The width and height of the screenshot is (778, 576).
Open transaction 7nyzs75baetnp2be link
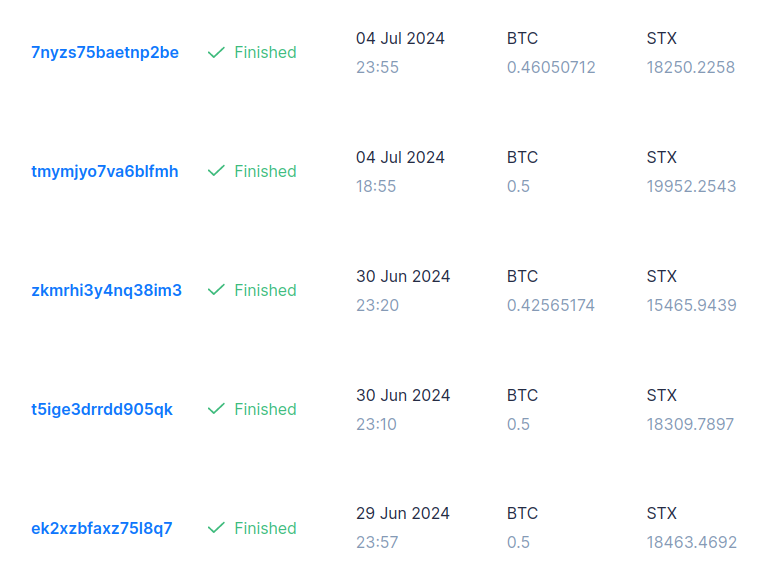[105, 52]
